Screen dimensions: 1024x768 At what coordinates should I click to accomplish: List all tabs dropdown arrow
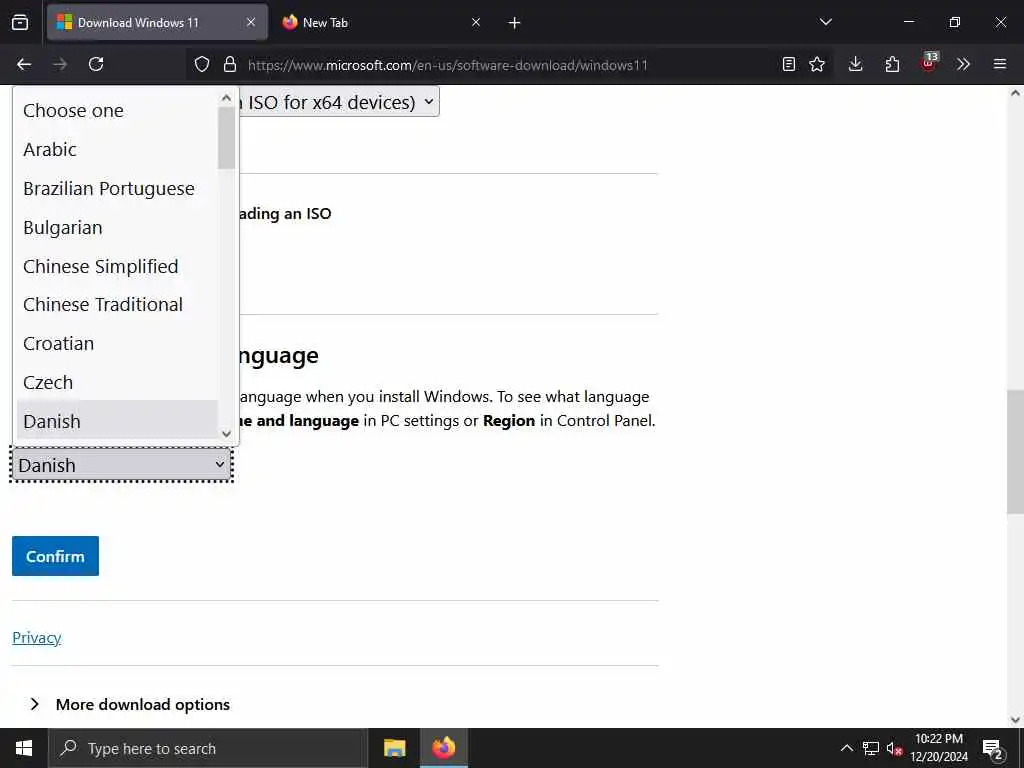coord(825,22)
